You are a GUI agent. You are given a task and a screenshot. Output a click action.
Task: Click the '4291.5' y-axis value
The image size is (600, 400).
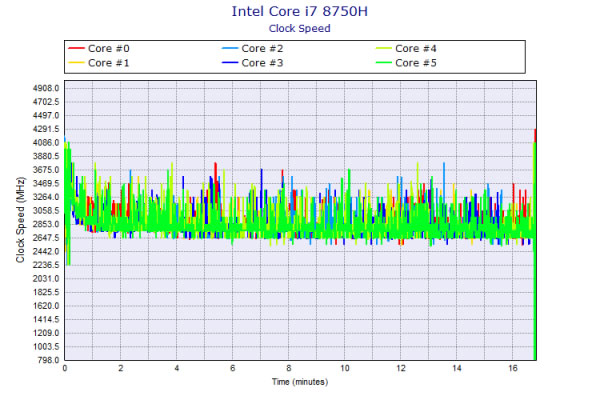pos(46,129)
